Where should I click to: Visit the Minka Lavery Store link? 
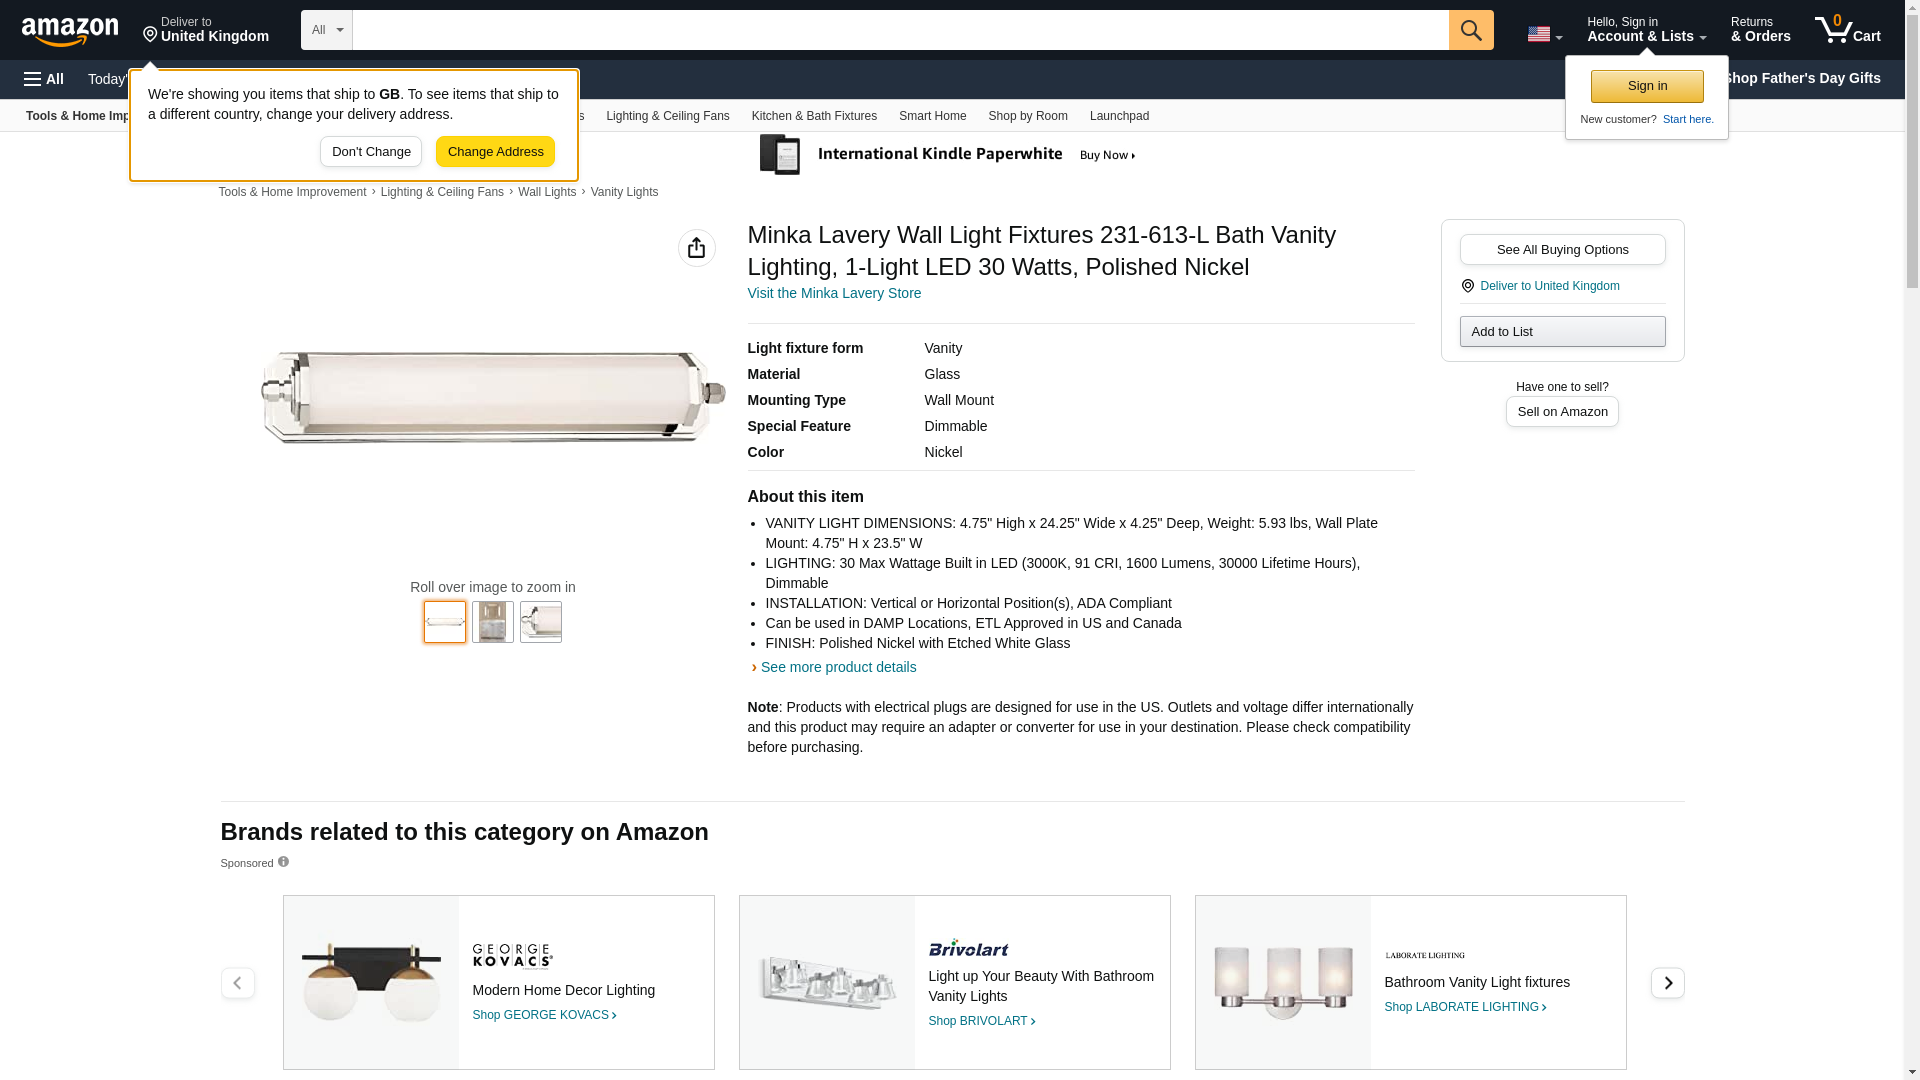pos(834,293)
